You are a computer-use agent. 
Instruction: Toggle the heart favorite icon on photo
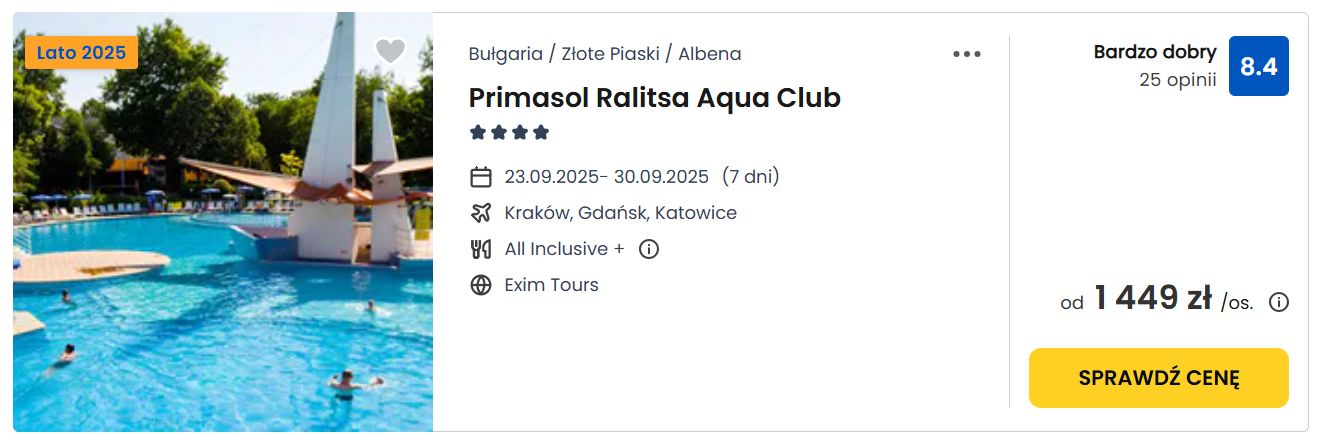pyautogui.click(x=390, y=51)
